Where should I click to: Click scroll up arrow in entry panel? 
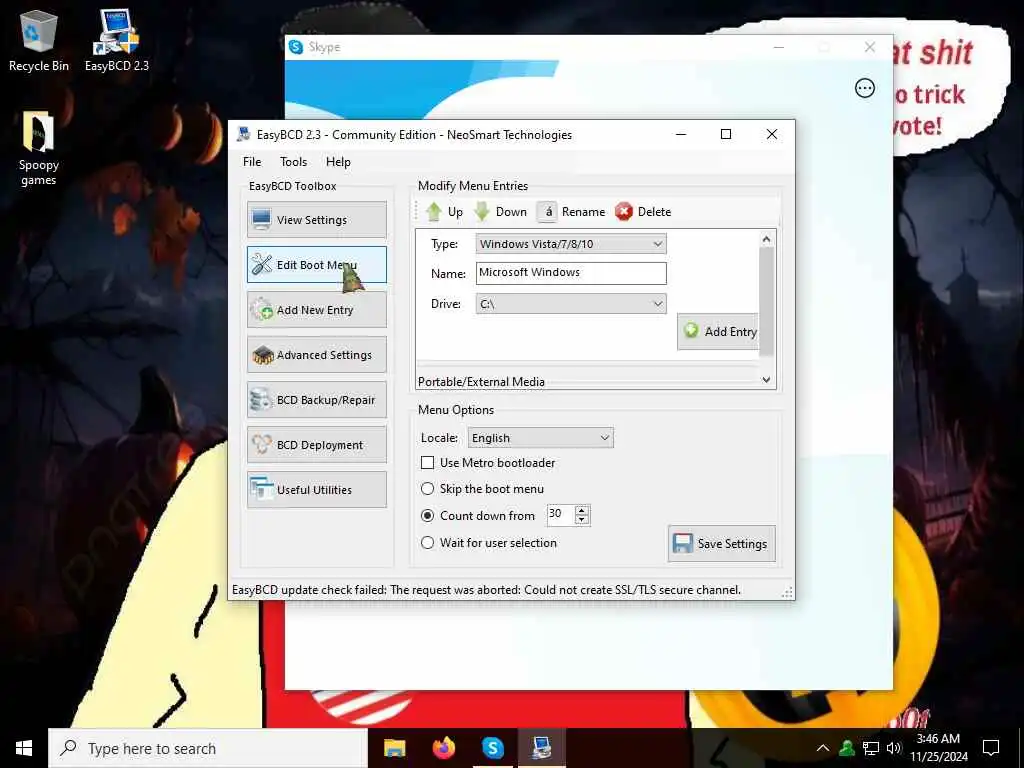pyautogui.click(x=767, y=239)
